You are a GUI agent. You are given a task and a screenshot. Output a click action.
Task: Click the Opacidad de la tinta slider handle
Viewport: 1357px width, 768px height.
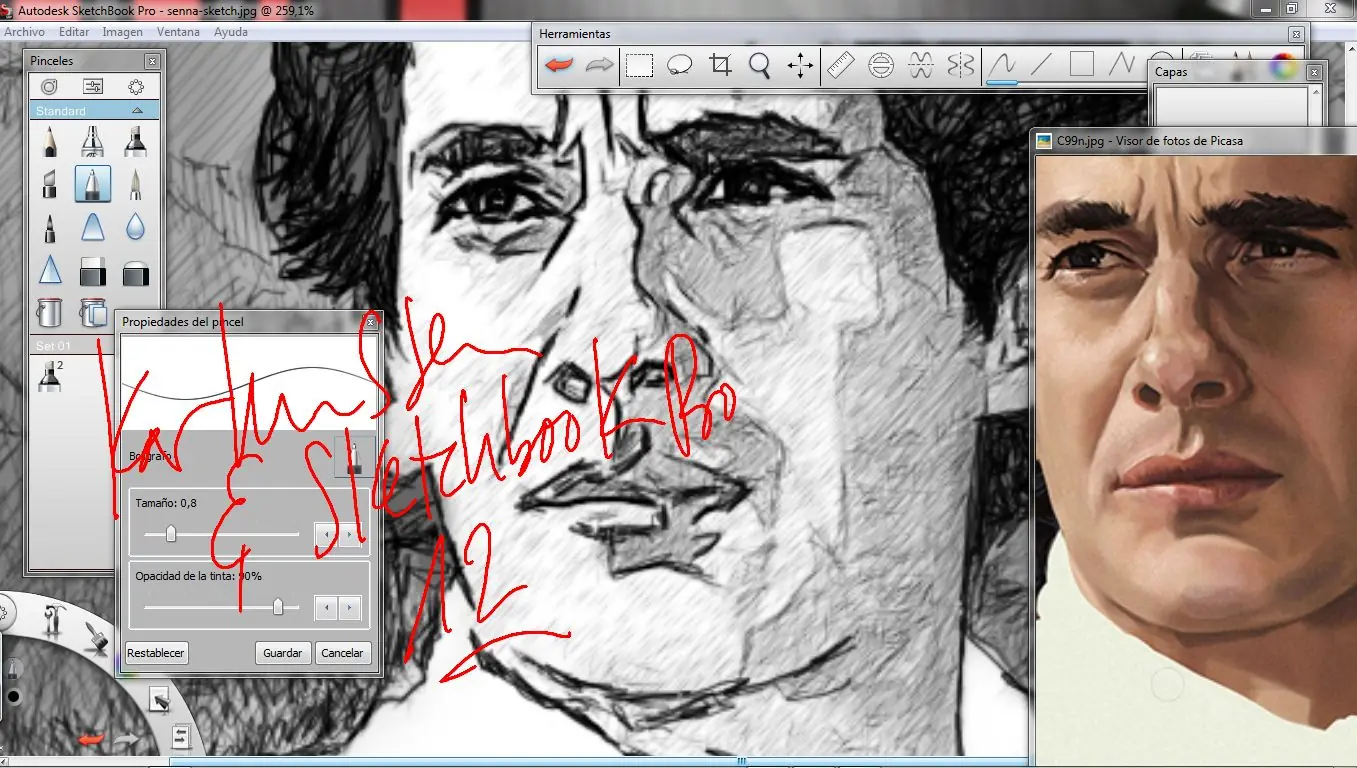[278, 607]
